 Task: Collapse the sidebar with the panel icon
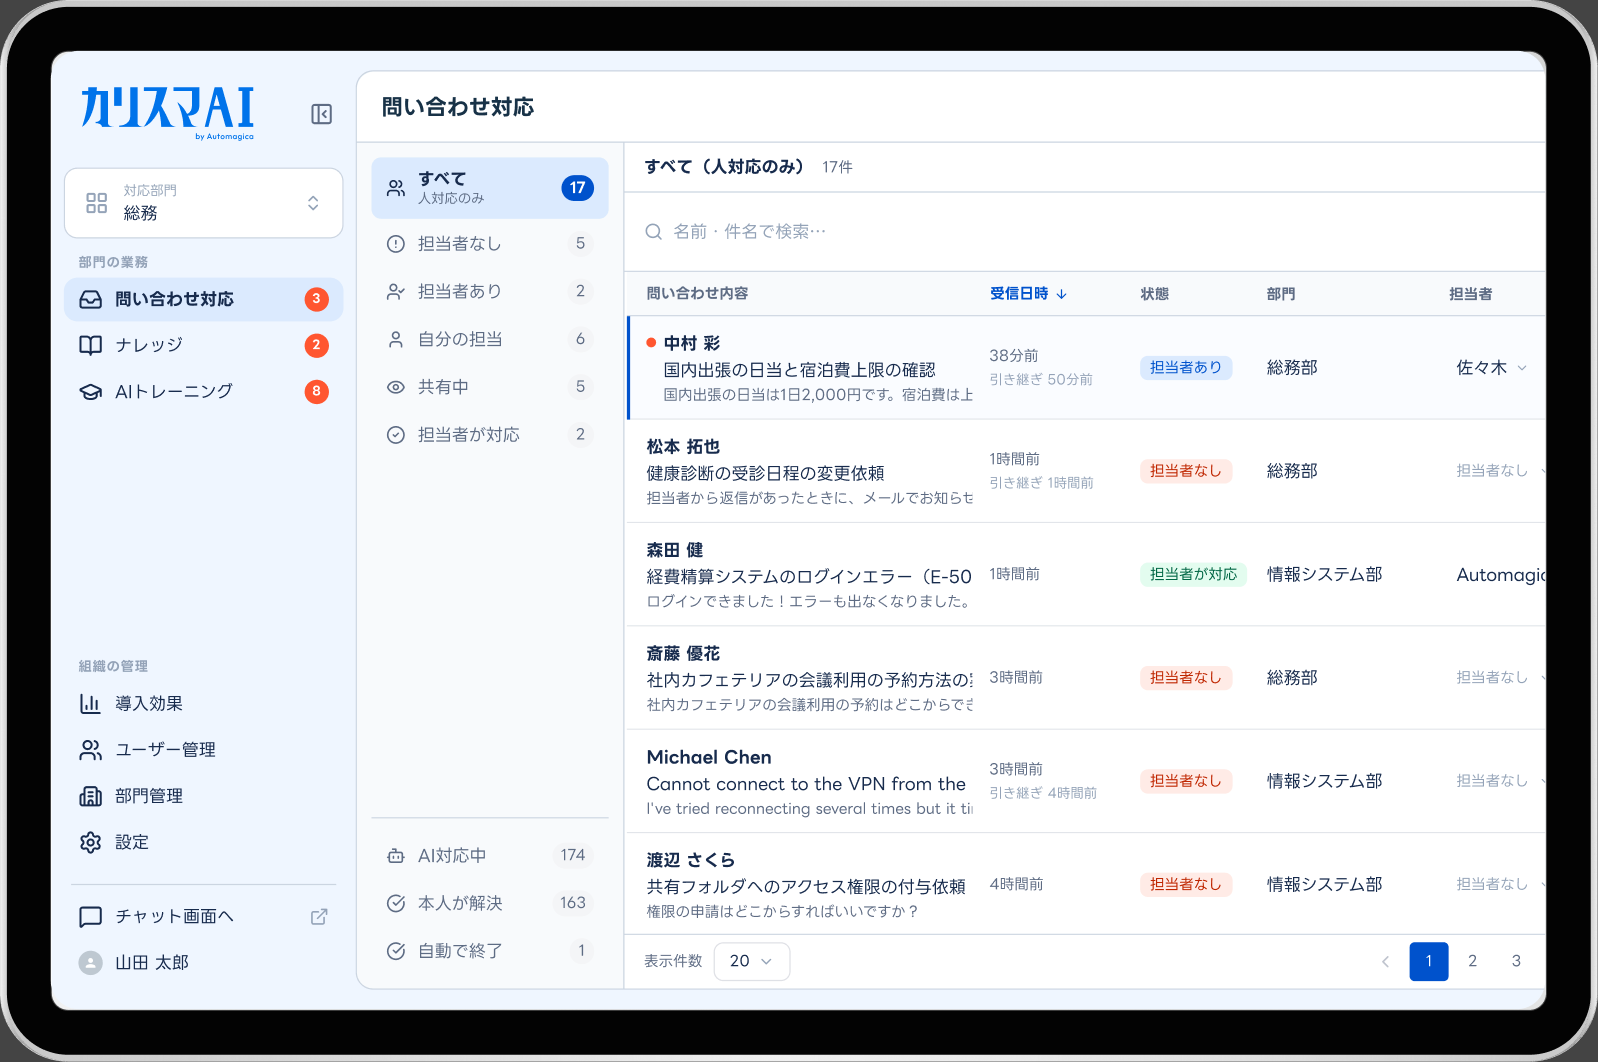(x=321, y=114)
